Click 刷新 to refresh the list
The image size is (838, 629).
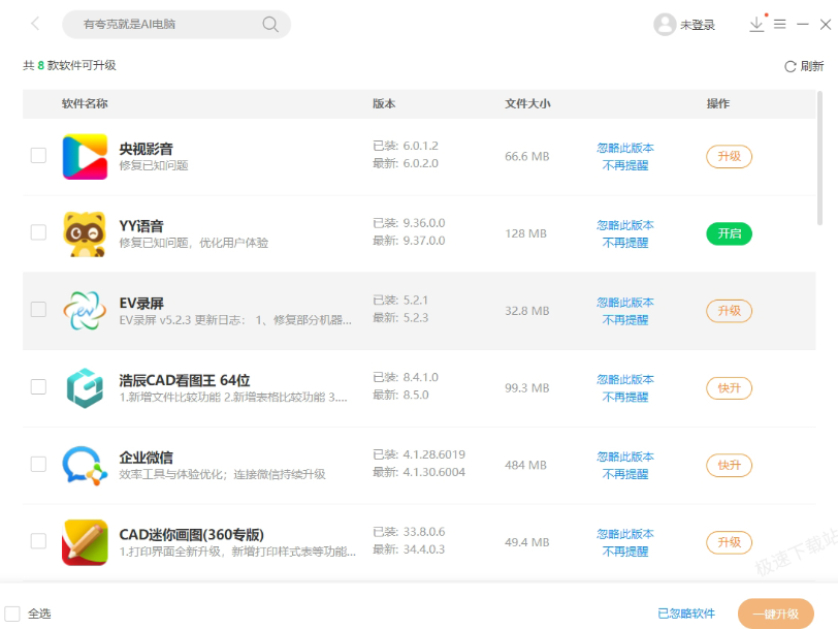(804, 66)
